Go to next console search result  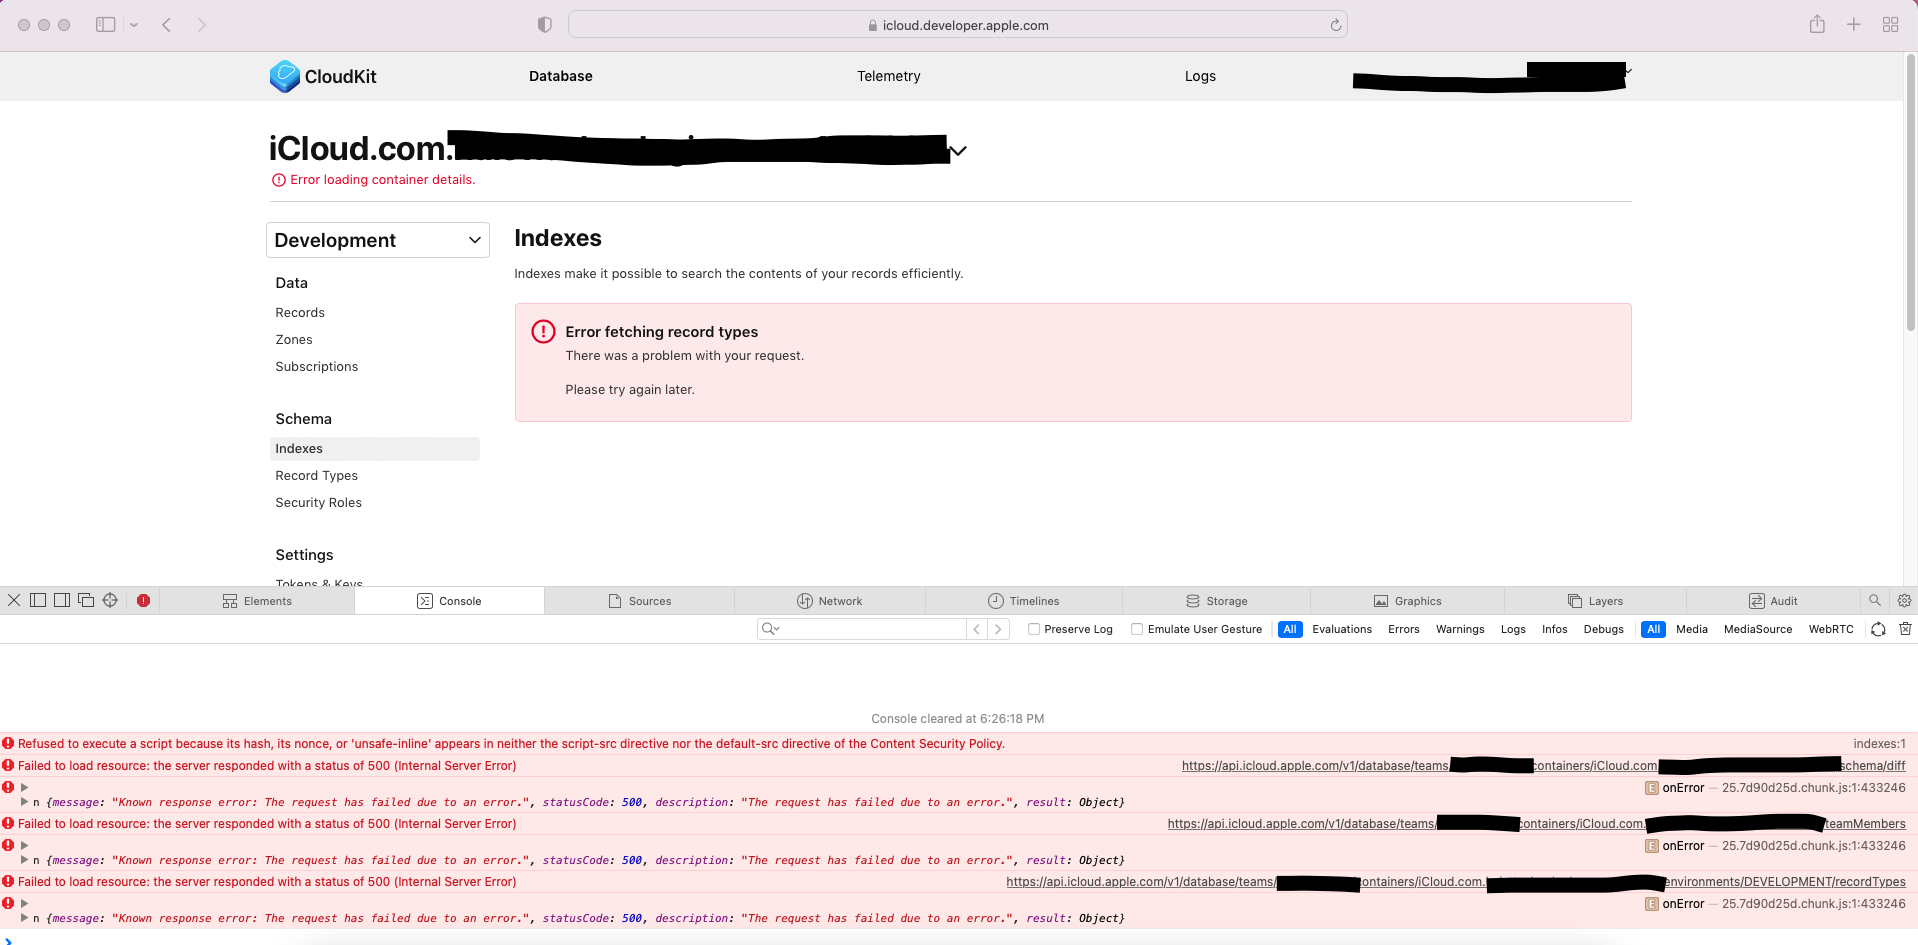[x=998, y=629]
